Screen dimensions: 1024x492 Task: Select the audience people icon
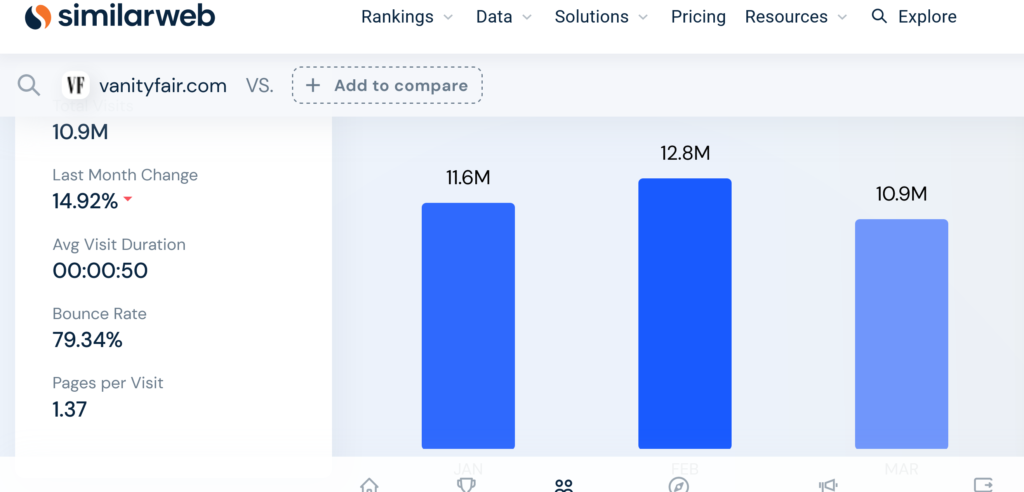click(564, 485)
